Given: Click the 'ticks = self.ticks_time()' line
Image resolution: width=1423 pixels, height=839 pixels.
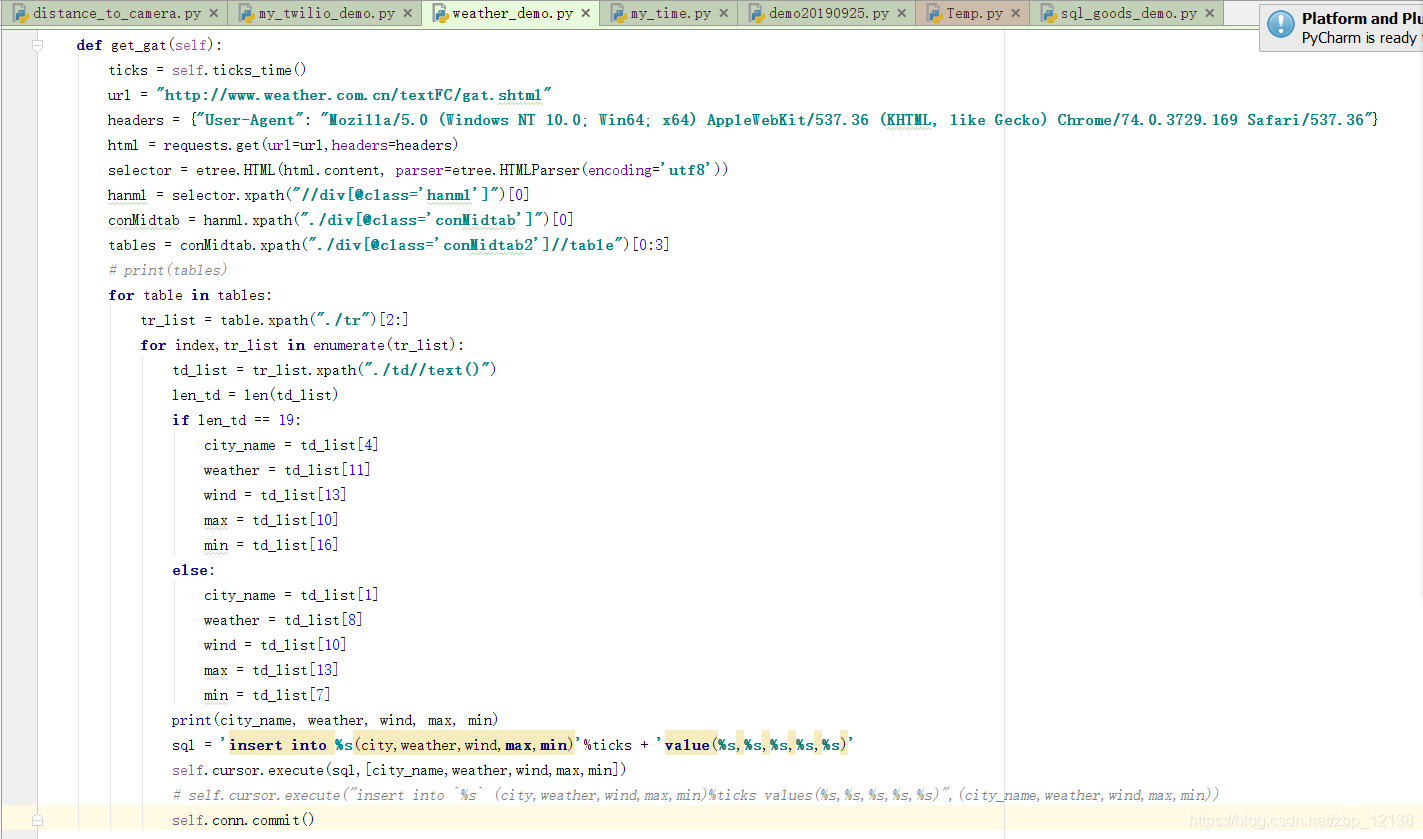Looking at the screenshot, I should click(207, 70).
